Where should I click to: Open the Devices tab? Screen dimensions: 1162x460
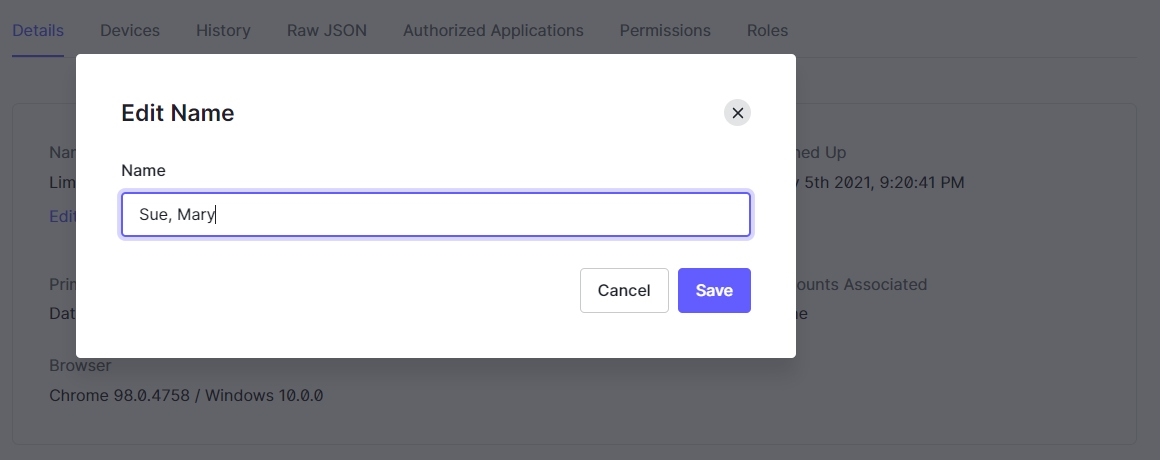pyautogui.click(x=130, y=30)
